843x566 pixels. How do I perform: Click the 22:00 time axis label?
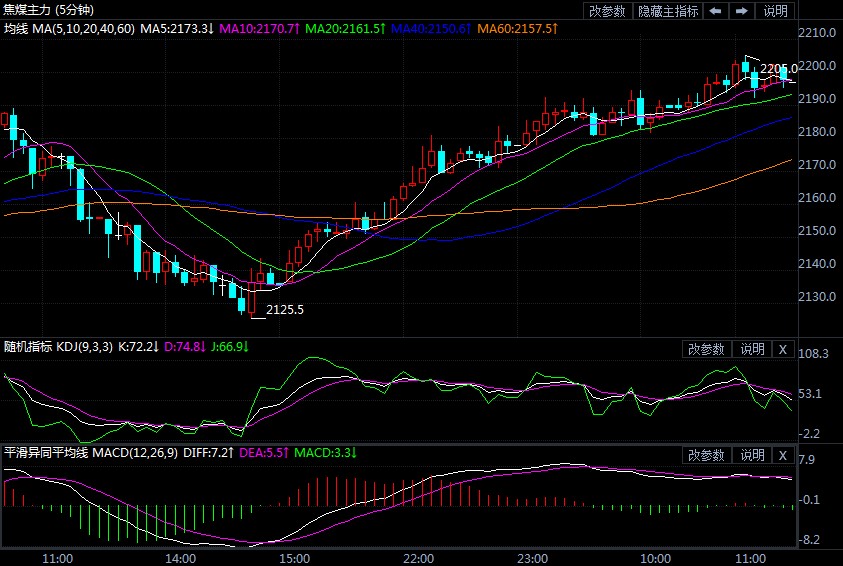(417, 557)
